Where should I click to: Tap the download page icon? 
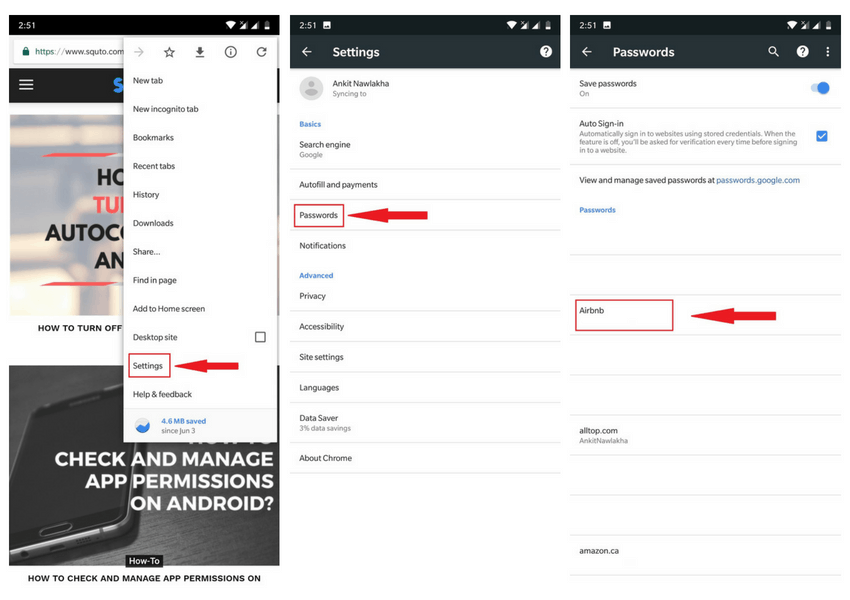pyautogui.click(x=200, y=52)
